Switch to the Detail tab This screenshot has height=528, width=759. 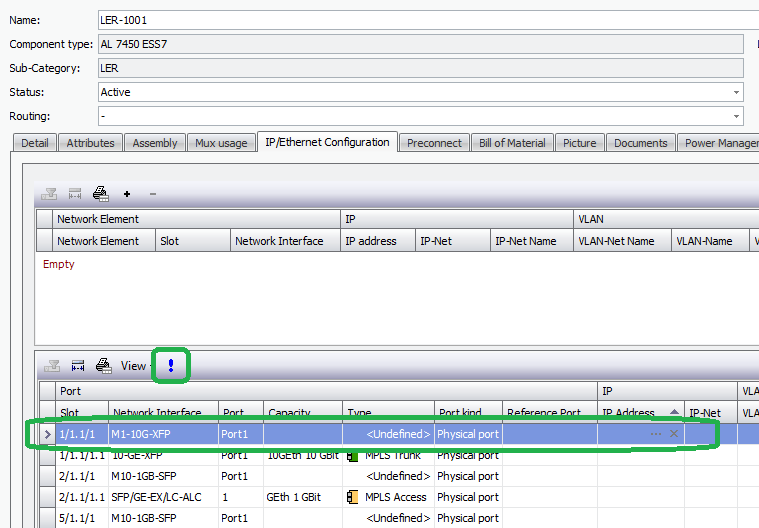[x=35, y=143]
